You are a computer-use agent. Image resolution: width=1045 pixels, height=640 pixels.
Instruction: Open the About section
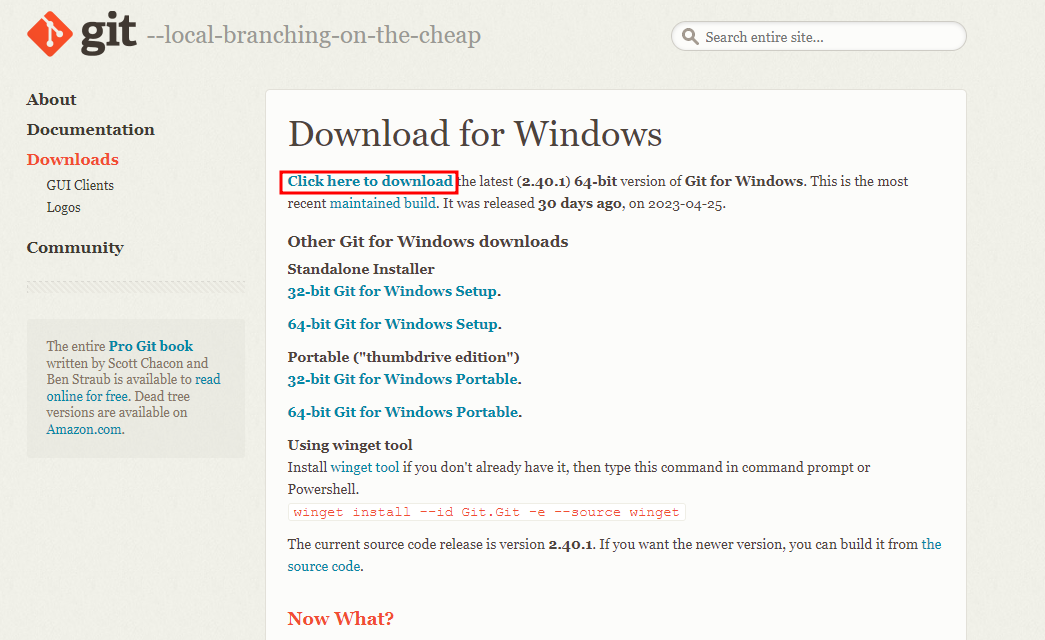[x=51, y=99]
